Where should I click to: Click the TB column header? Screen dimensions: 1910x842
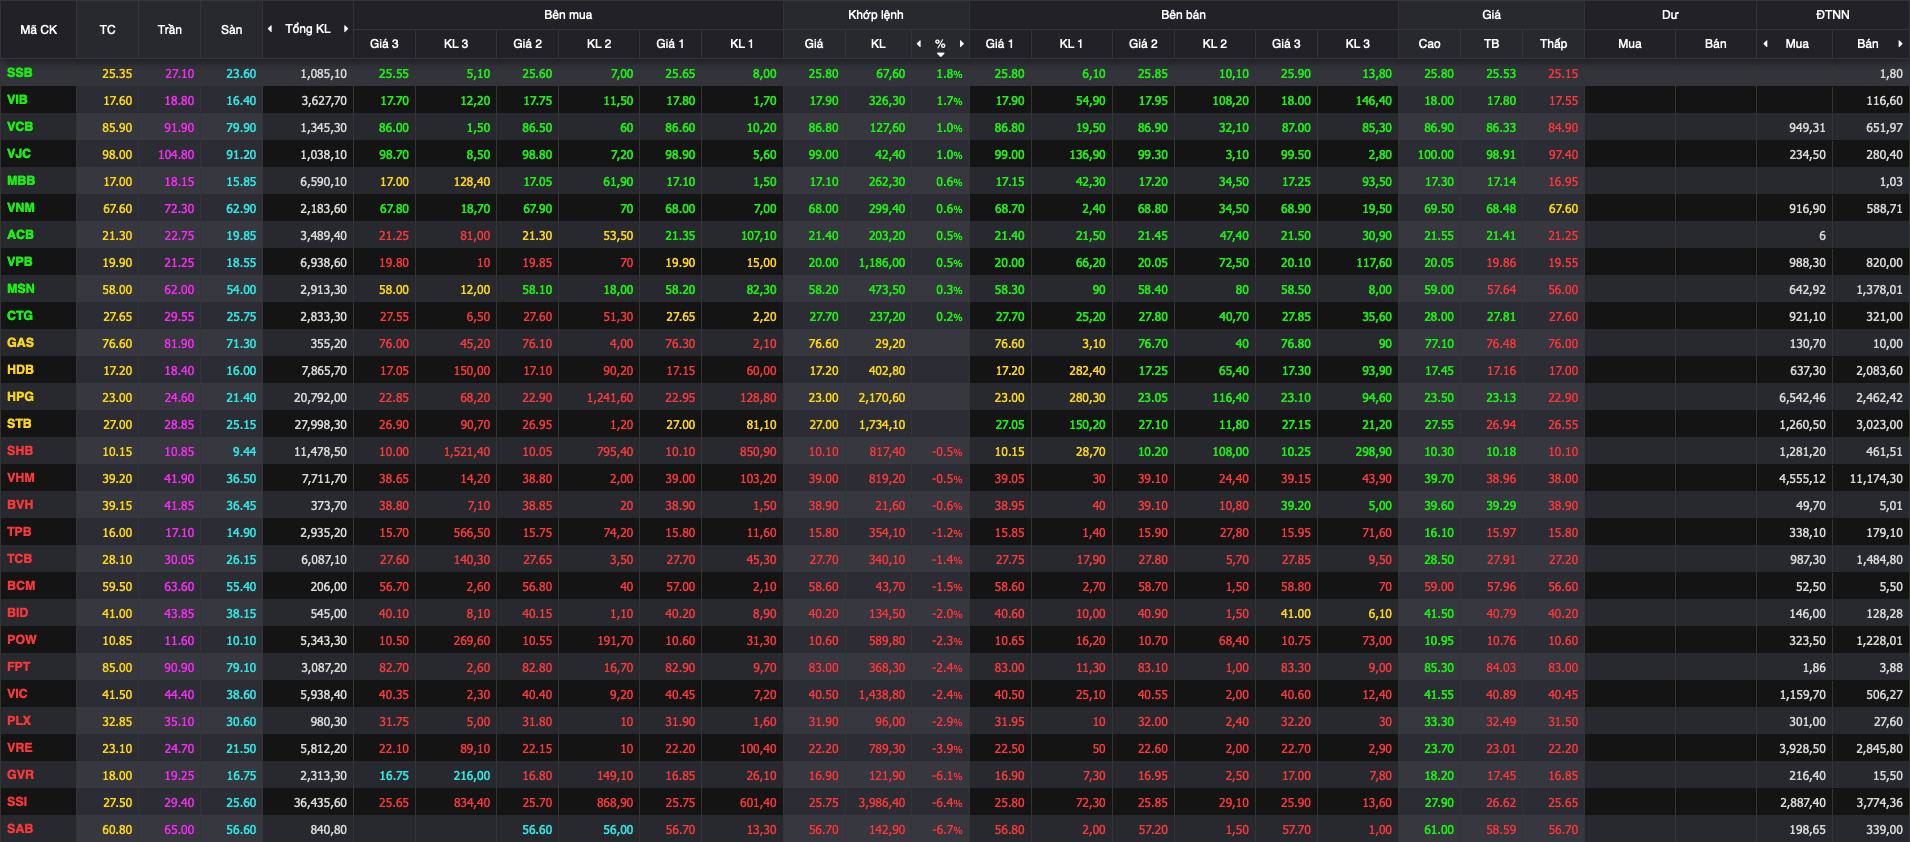[1492, 44]
